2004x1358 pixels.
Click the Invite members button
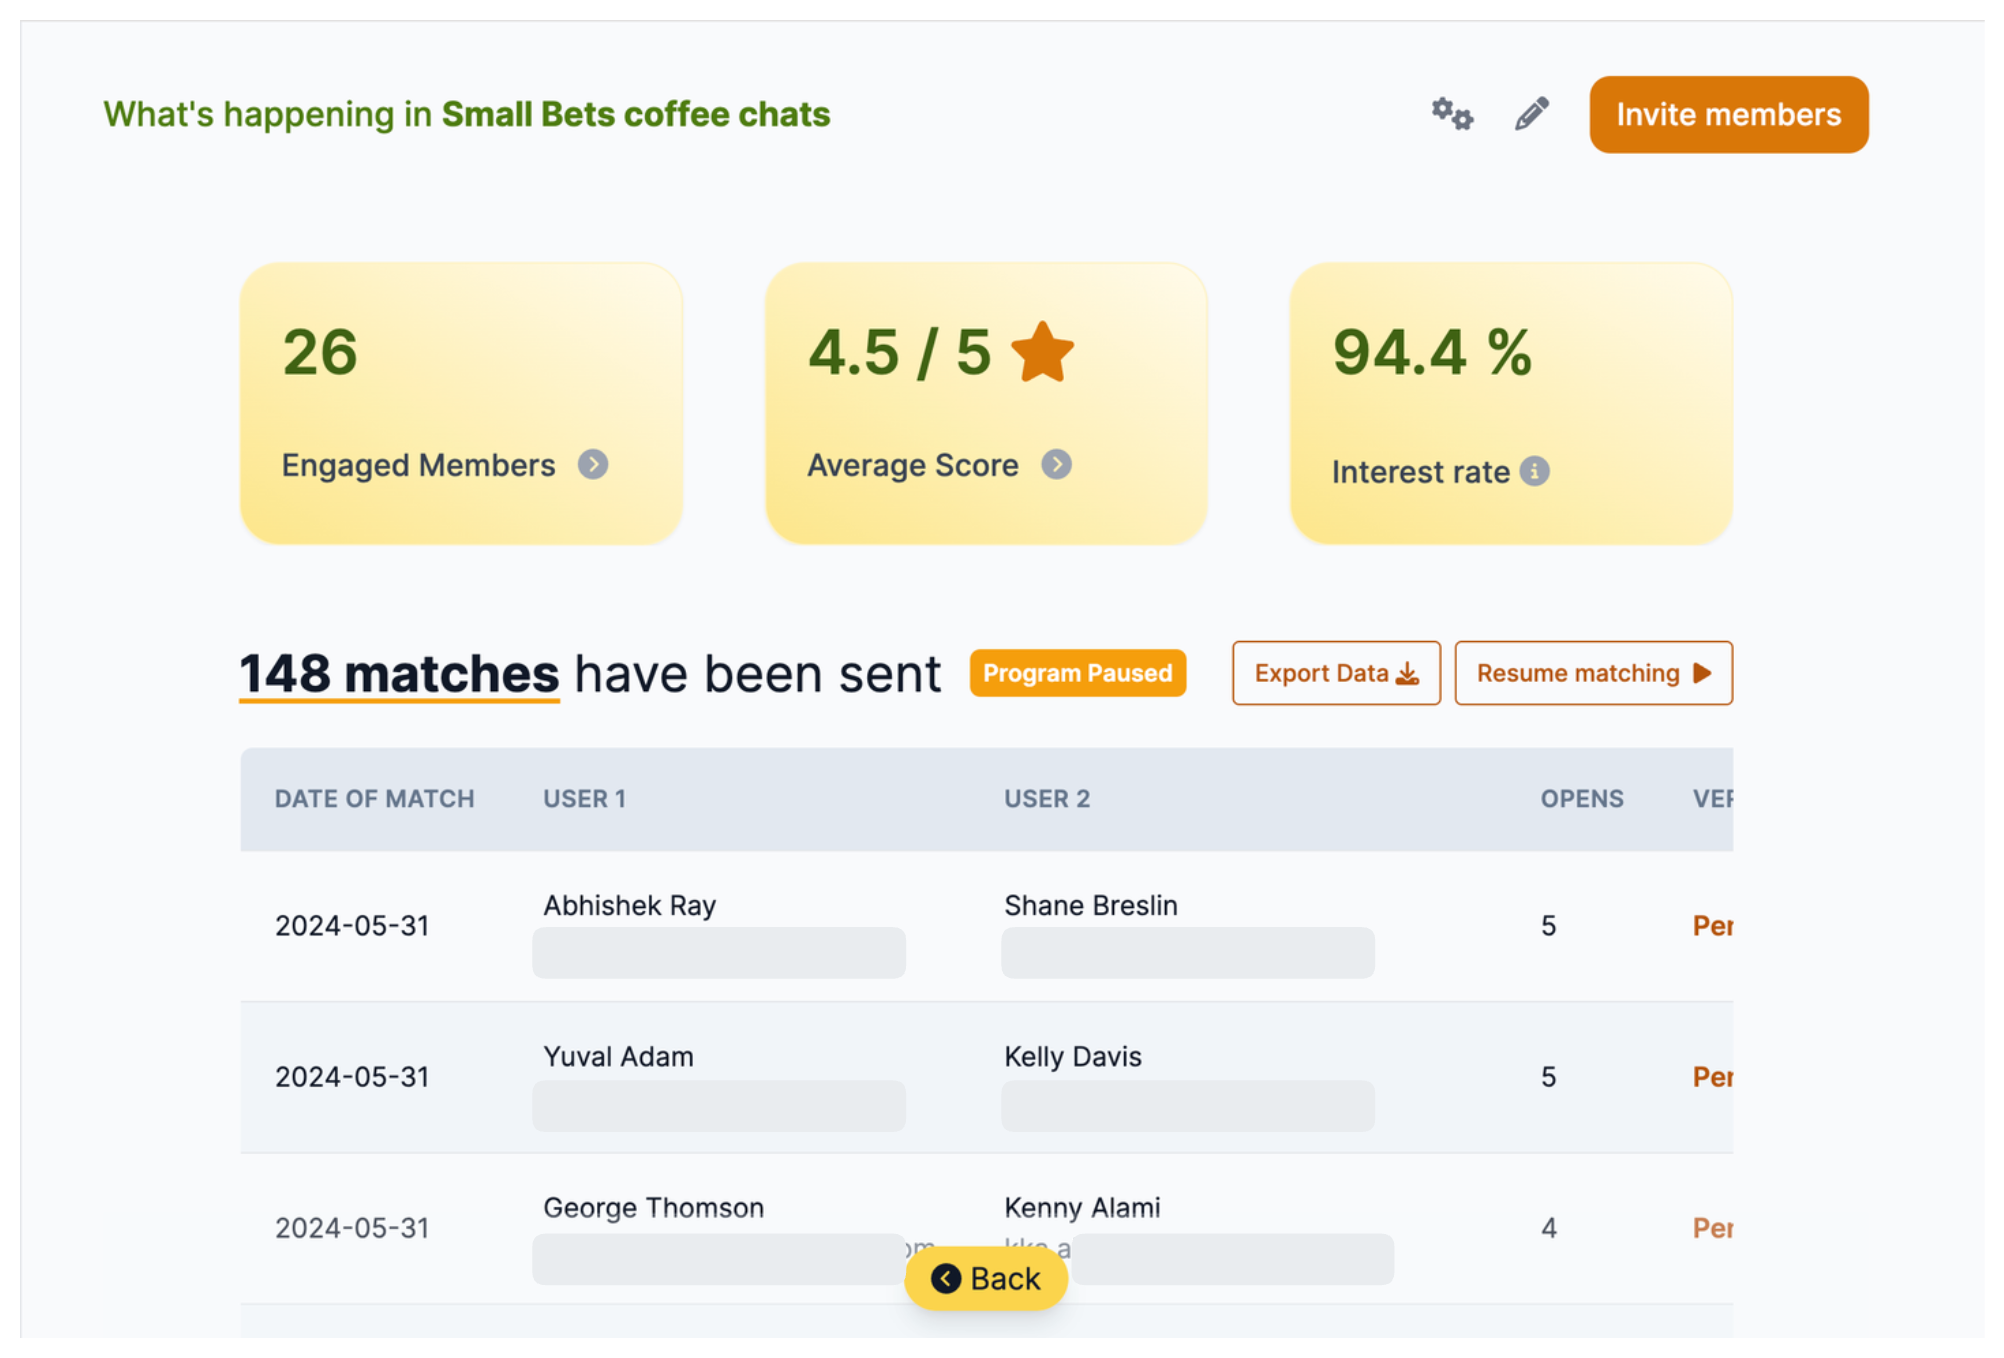click(1730, 114)
